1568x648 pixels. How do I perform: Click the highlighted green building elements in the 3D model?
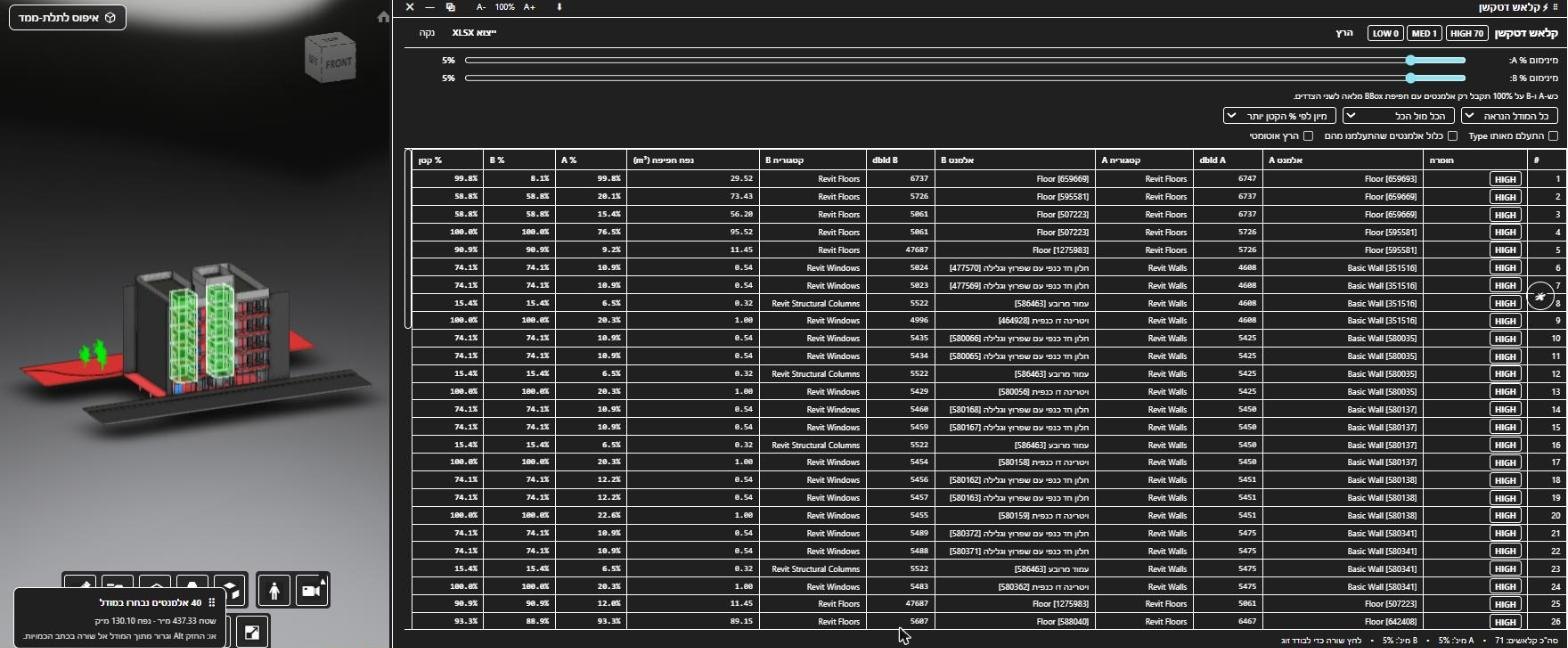[x=204, y=332]
